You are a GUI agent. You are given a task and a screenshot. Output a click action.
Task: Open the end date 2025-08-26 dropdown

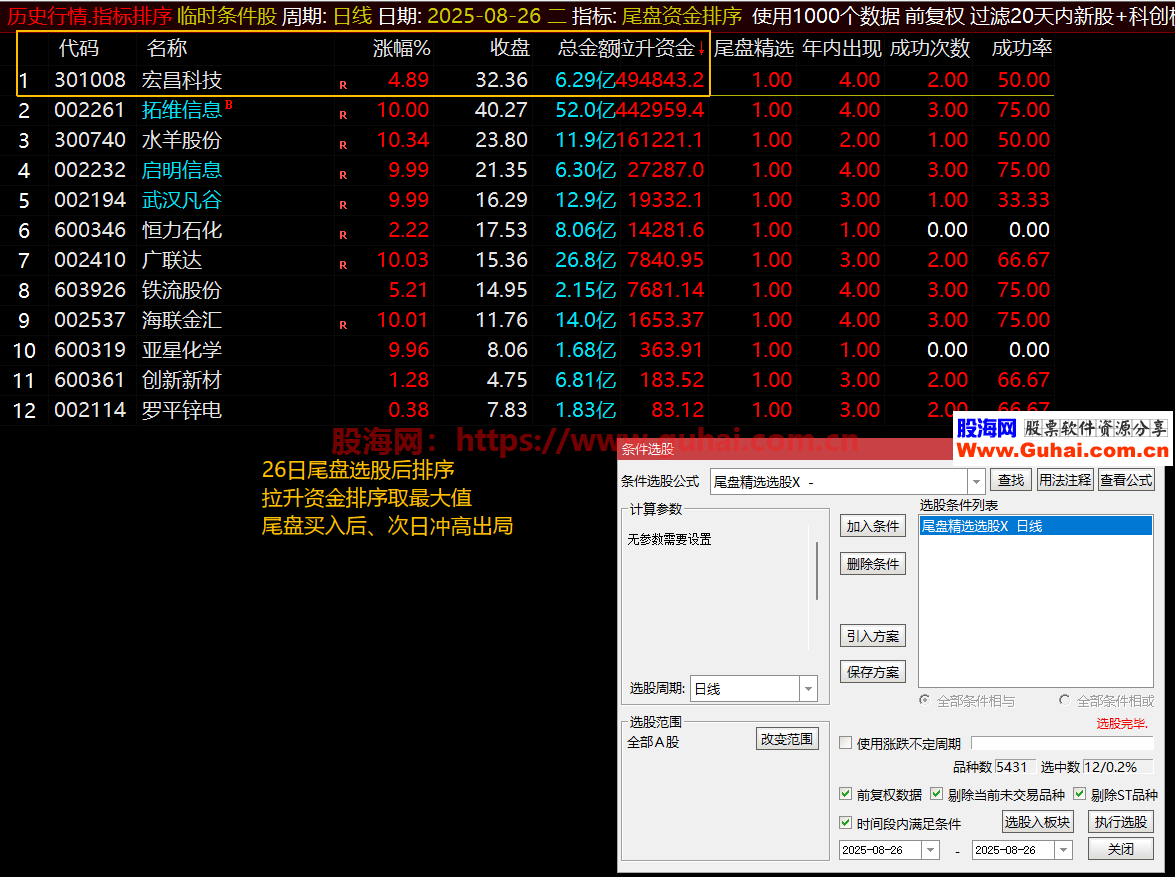click(1063, 849)
